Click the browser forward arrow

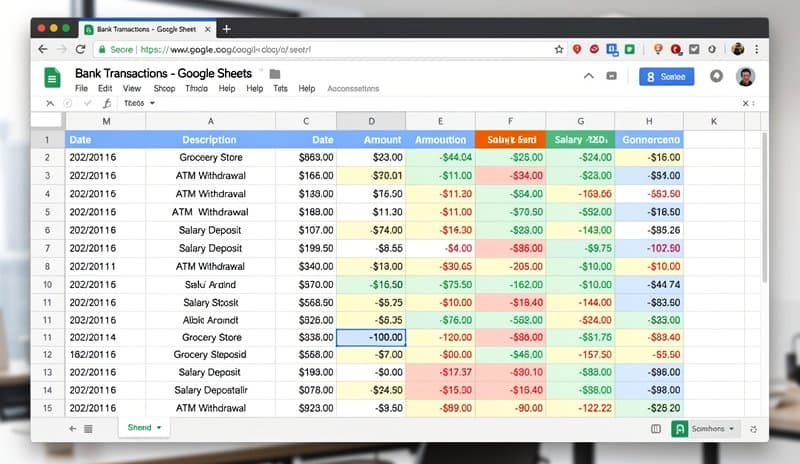coord(62,50)
